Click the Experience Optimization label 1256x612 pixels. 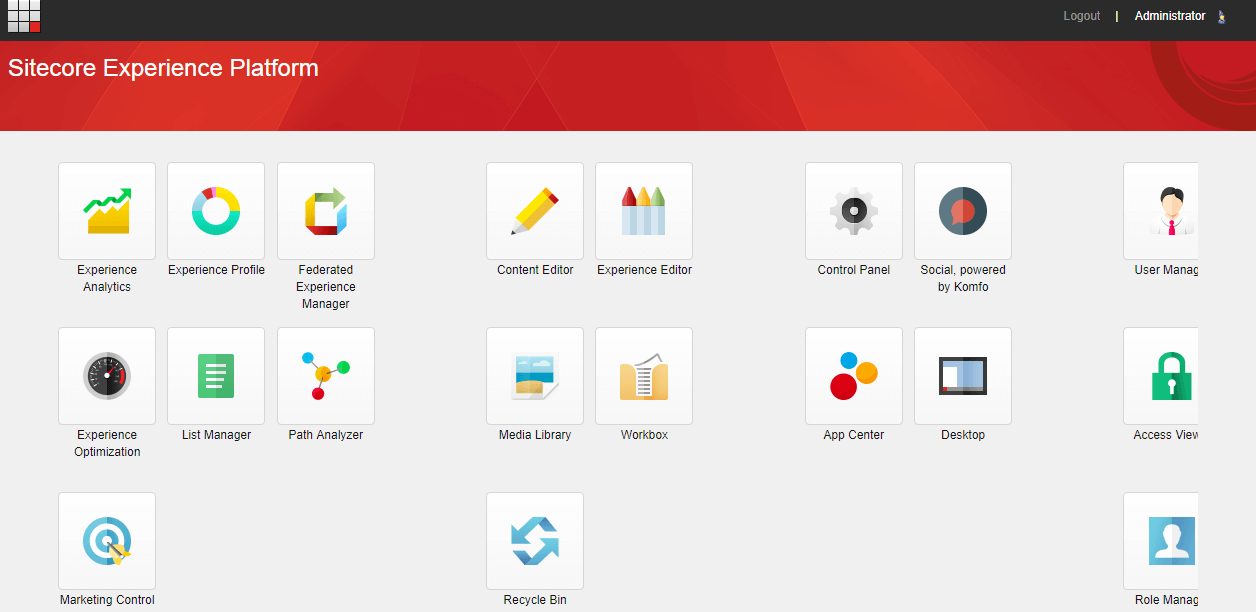pos(107,444)
